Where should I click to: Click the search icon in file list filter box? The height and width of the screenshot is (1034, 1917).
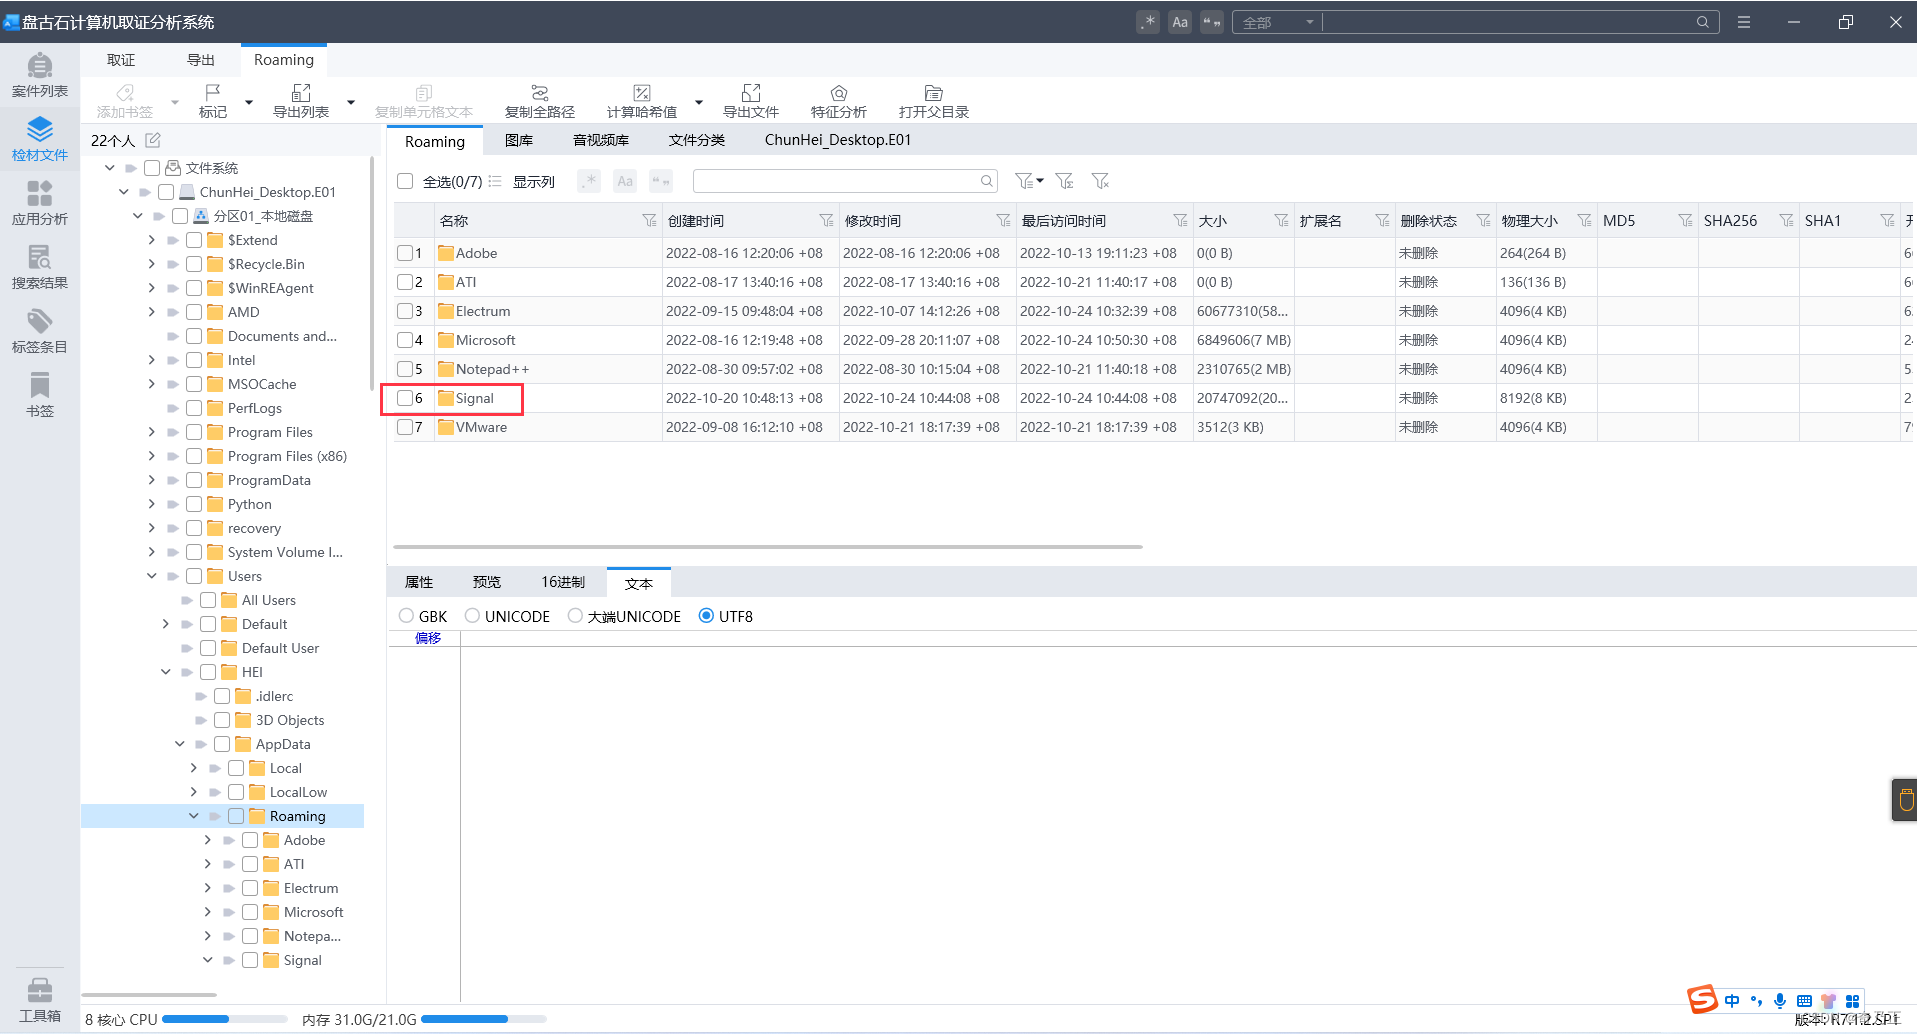pyautogui.click(x=987, y=181)
